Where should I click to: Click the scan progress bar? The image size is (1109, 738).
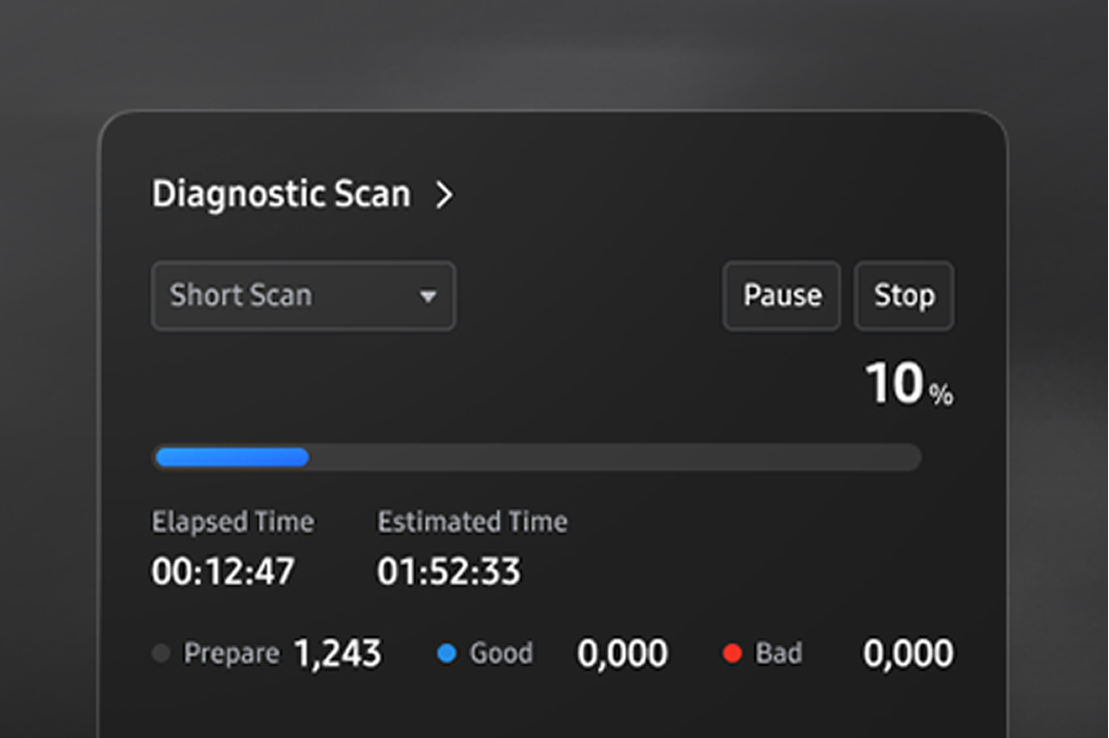[x=535, y=457]
